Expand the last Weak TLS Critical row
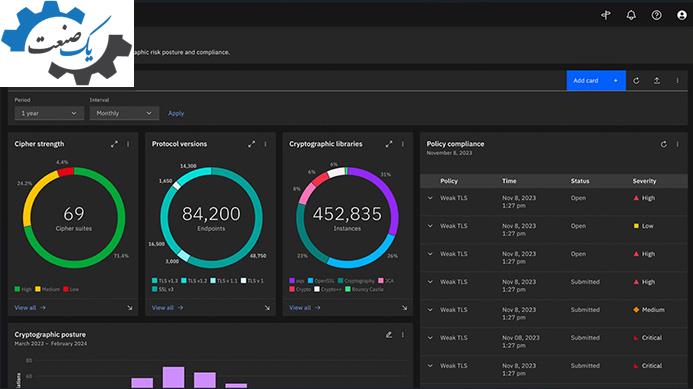The image size is (693, 389). pos(430,366)
